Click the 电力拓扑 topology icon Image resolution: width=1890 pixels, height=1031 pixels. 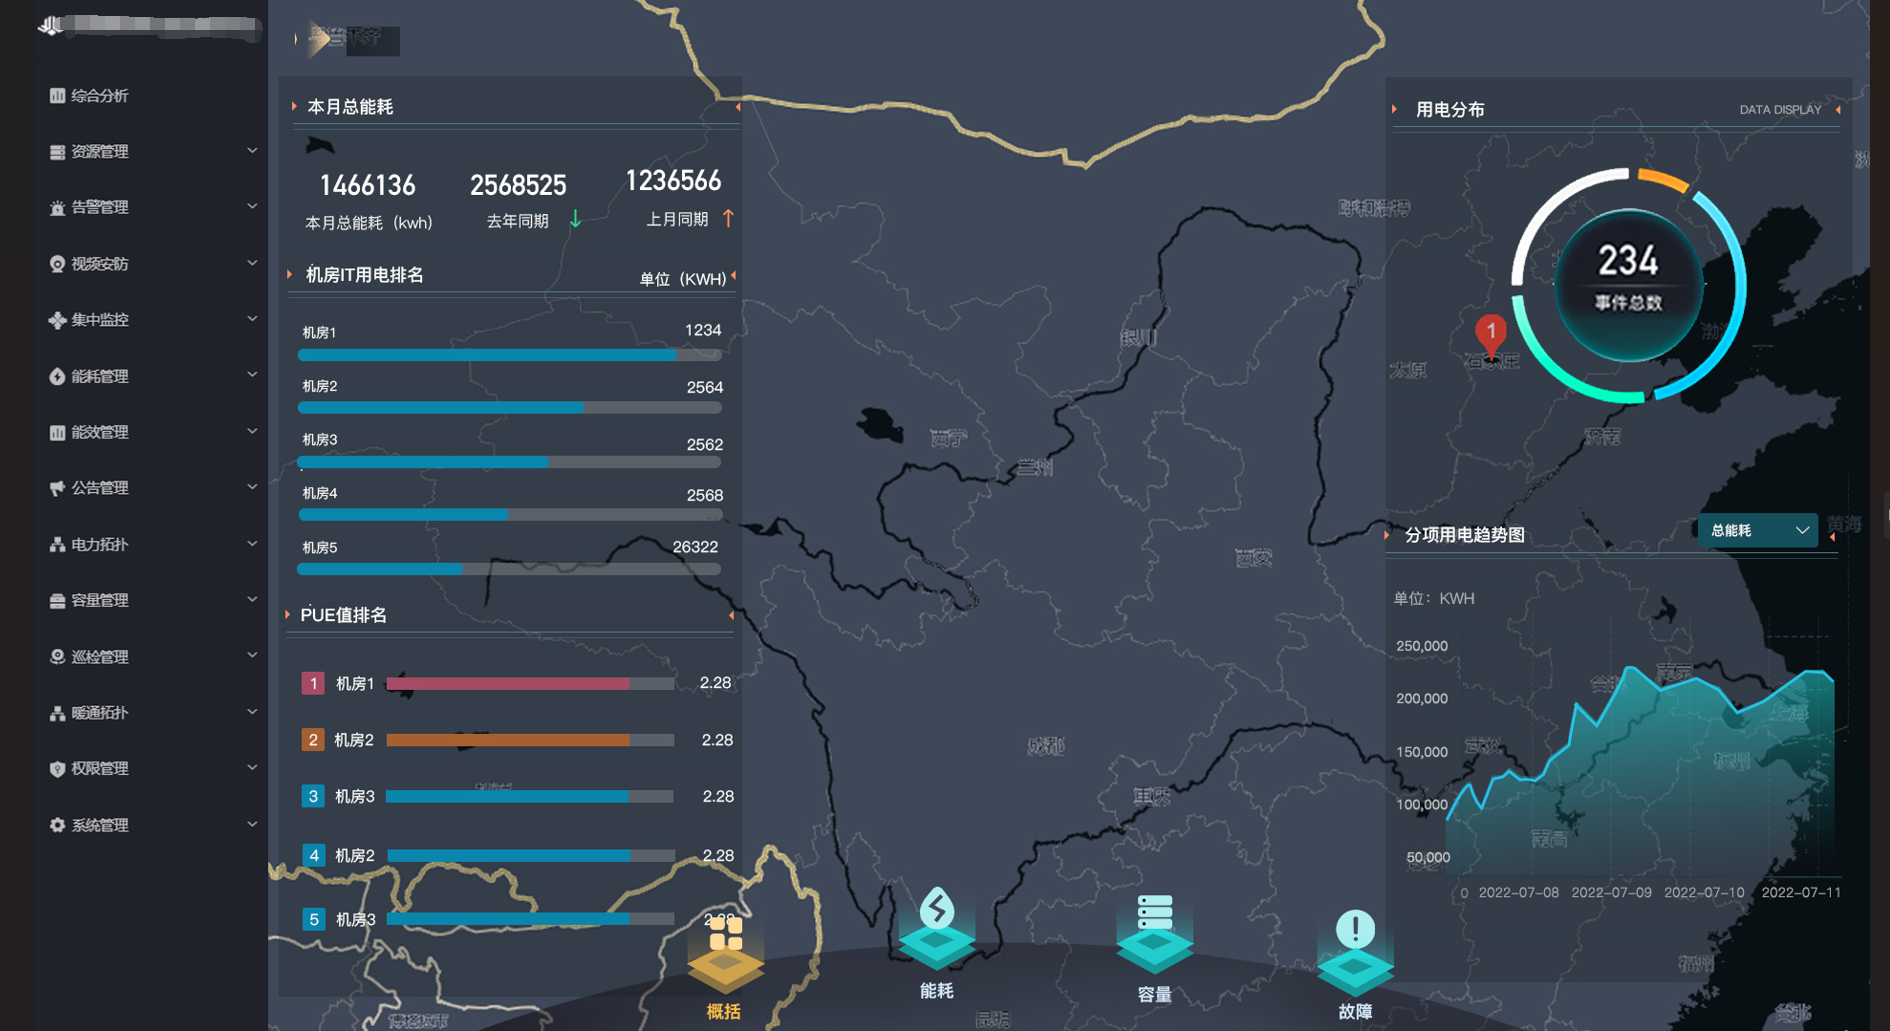(57, 544)
